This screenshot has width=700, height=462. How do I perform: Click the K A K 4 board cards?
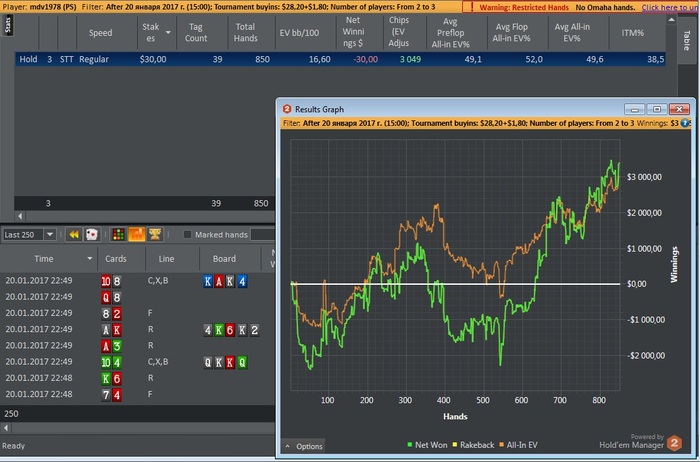225,281
